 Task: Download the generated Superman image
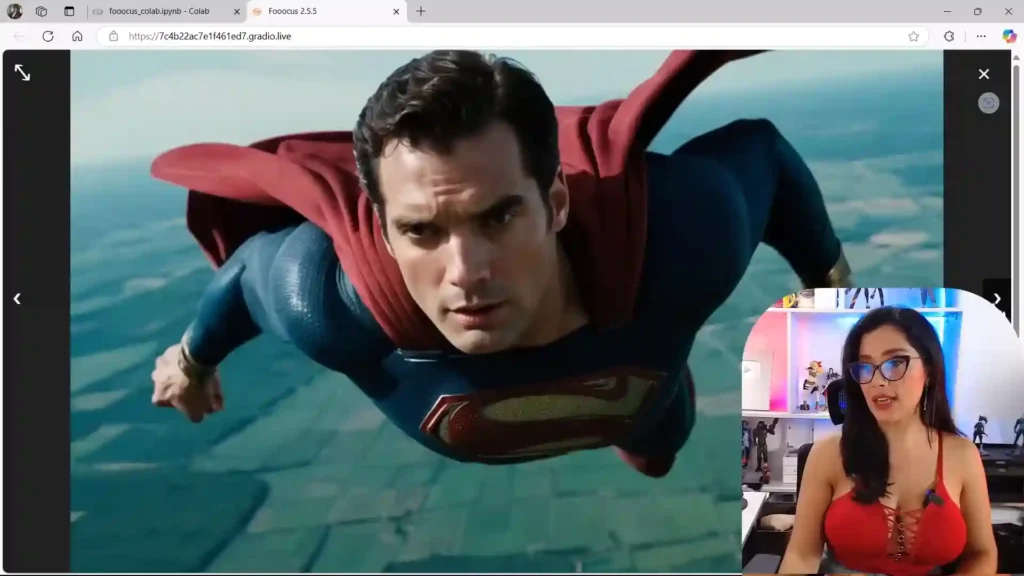click(988, 102)
